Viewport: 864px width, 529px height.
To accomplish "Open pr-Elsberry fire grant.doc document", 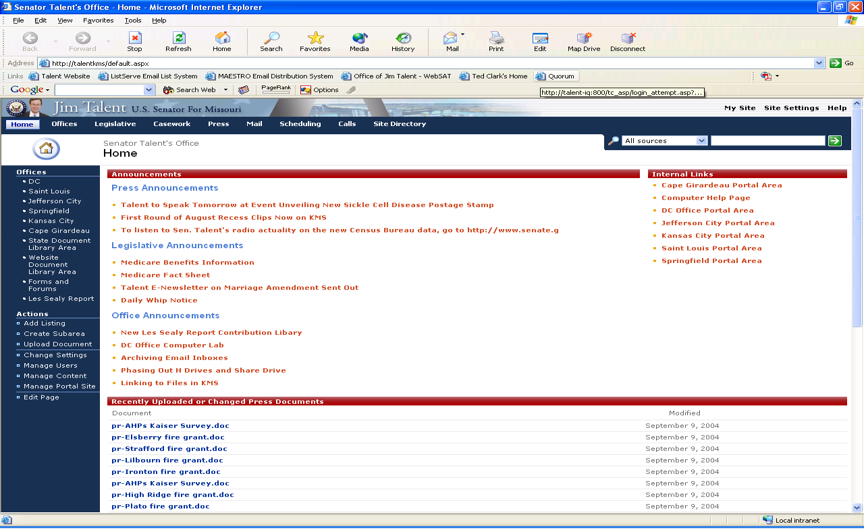I will (169, 437).
